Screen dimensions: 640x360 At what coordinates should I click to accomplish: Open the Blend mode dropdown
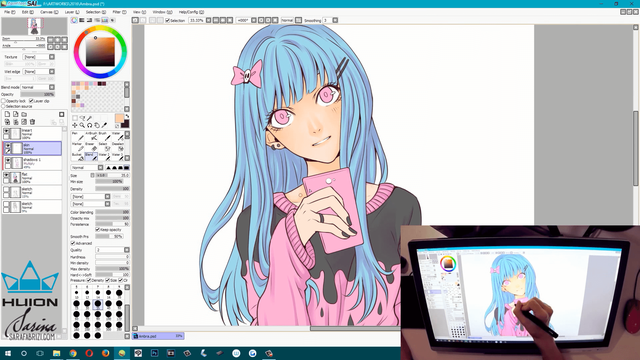click(x=38, y=87)
